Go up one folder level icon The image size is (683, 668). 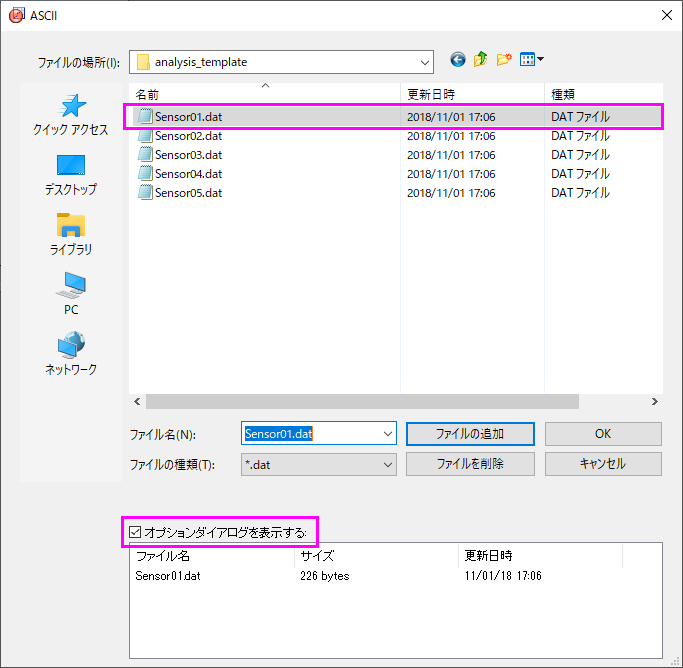click(480, 59)
